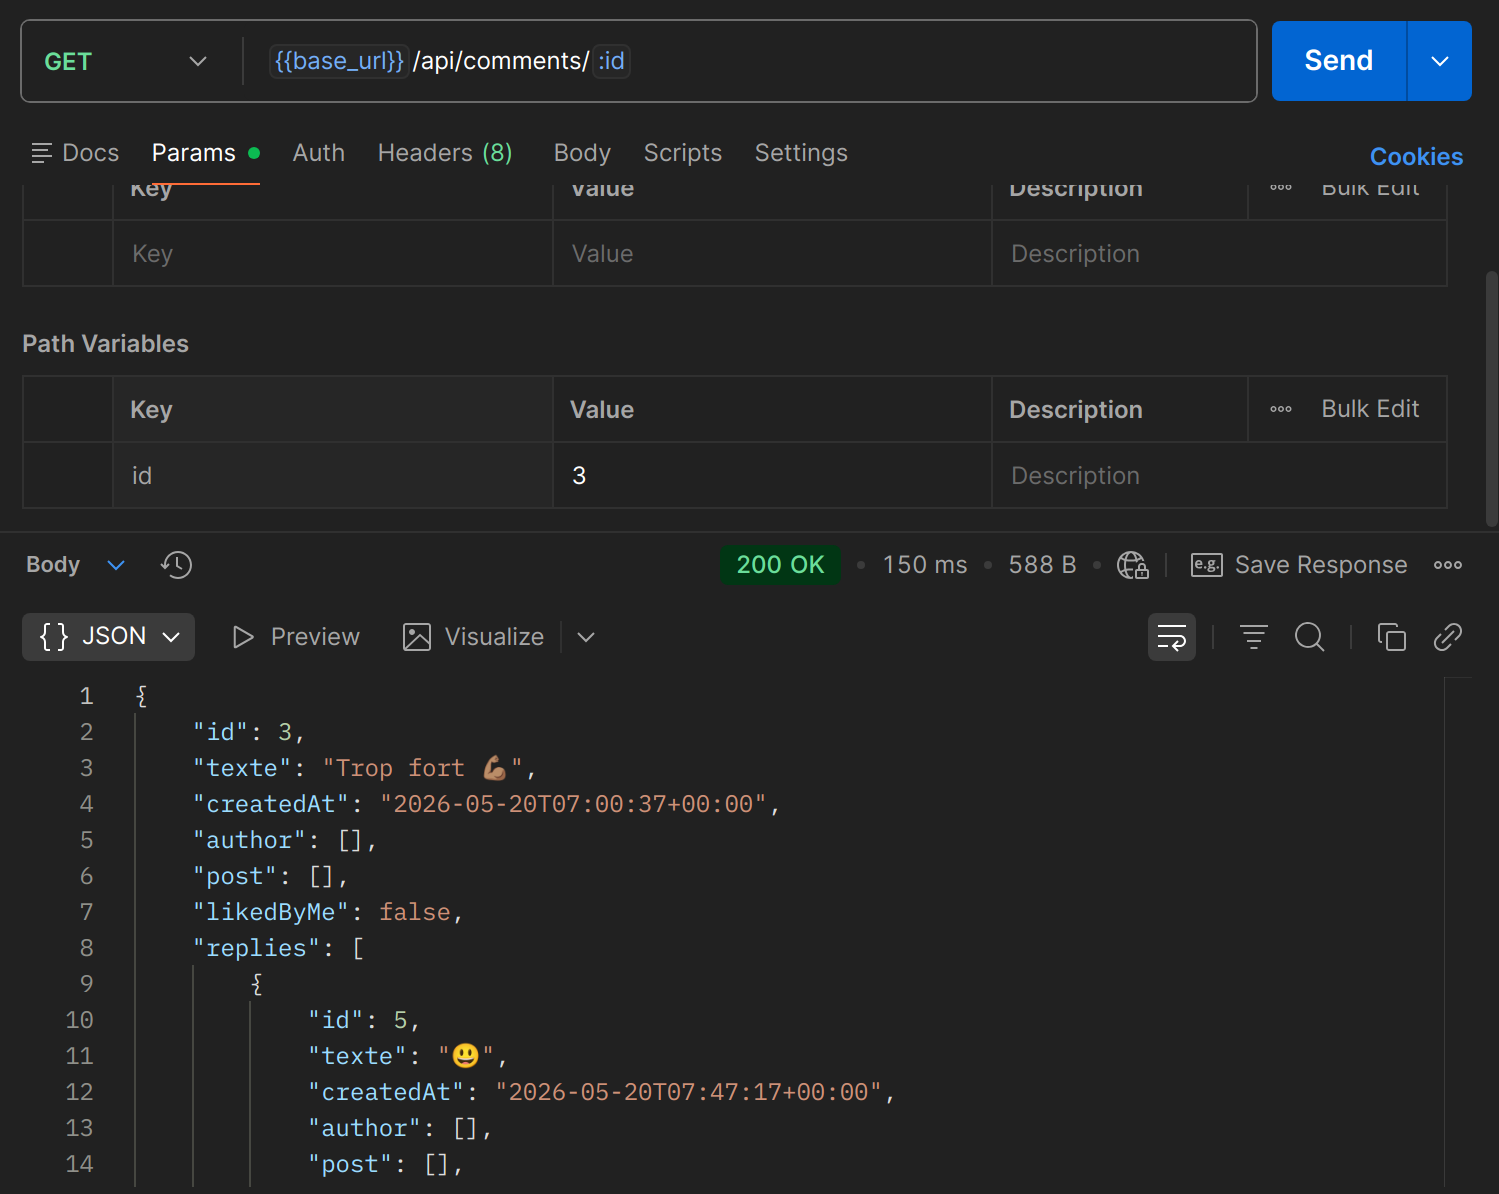
Task: Toggle word wrap in response
Action: click(1171, 637)
